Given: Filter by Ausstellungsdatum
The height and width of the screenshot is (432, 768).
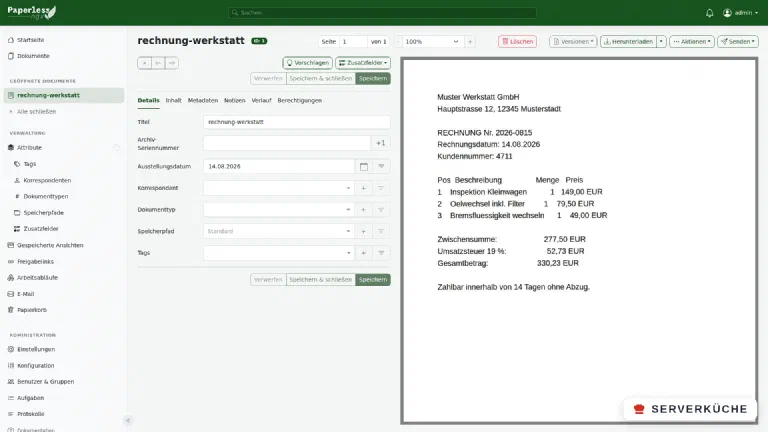Looking at the screenshot, I should tap(381, 167).
